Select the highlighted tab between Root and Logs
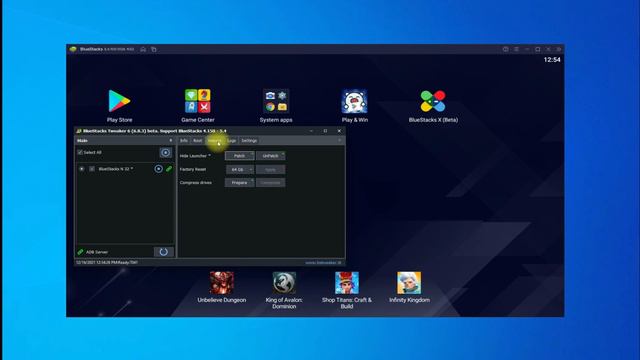Viewport: 640px width, 360px height. (215, 140)
